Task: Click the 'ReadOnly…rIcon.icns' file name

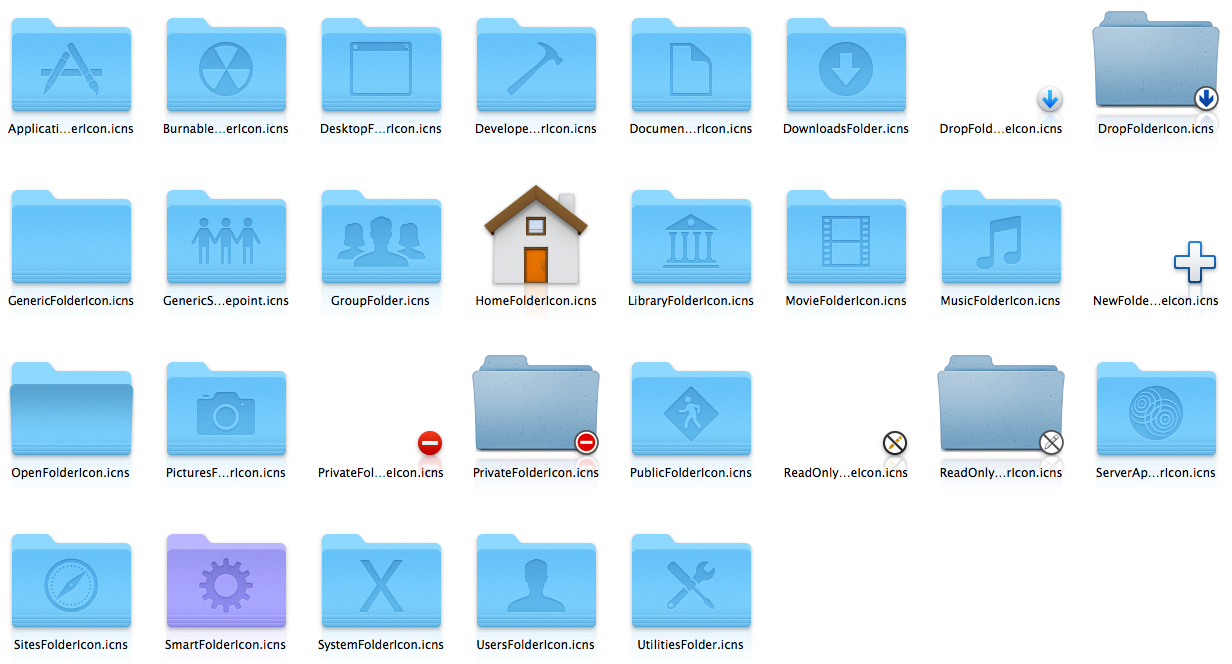Action: (x=1001, y=473)
